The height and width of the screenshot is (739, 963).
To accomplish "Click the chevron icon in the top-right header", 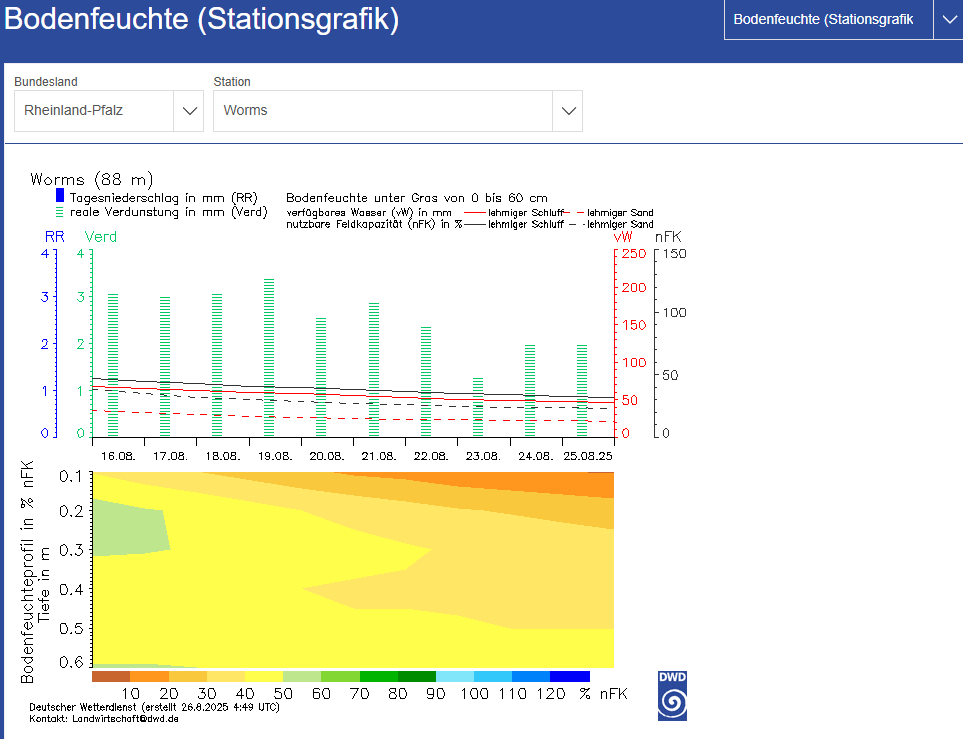I will tap(947, 20).
